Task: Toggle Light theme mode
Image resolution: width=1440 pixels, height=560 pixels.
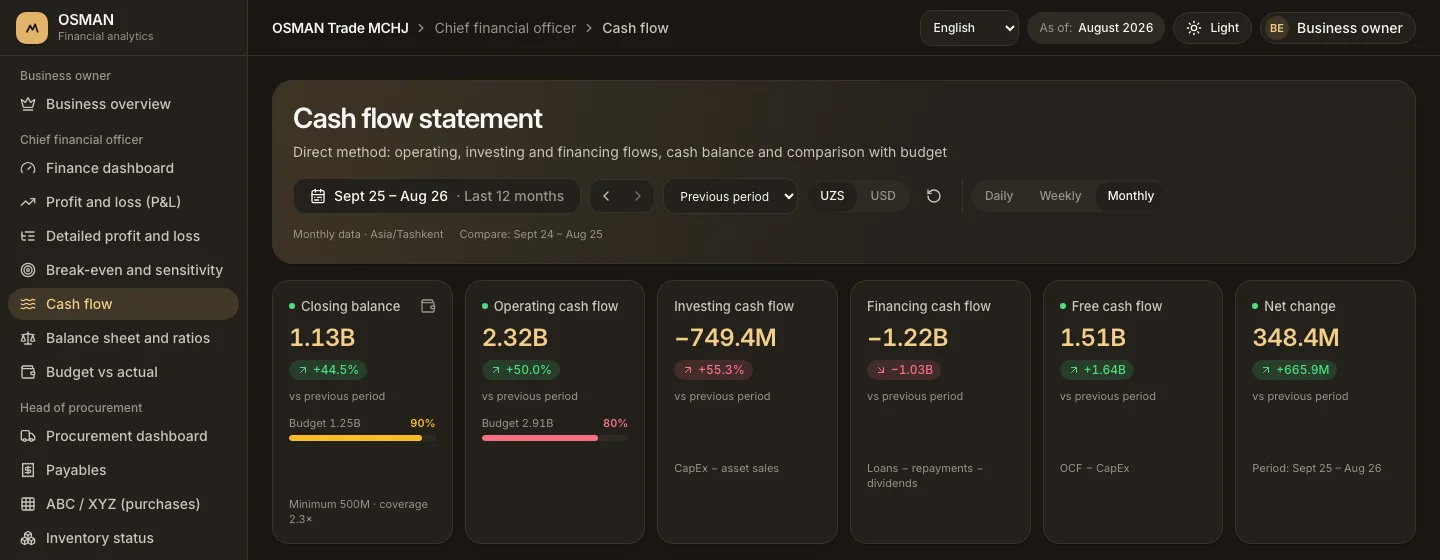Action: (1212, 28)
